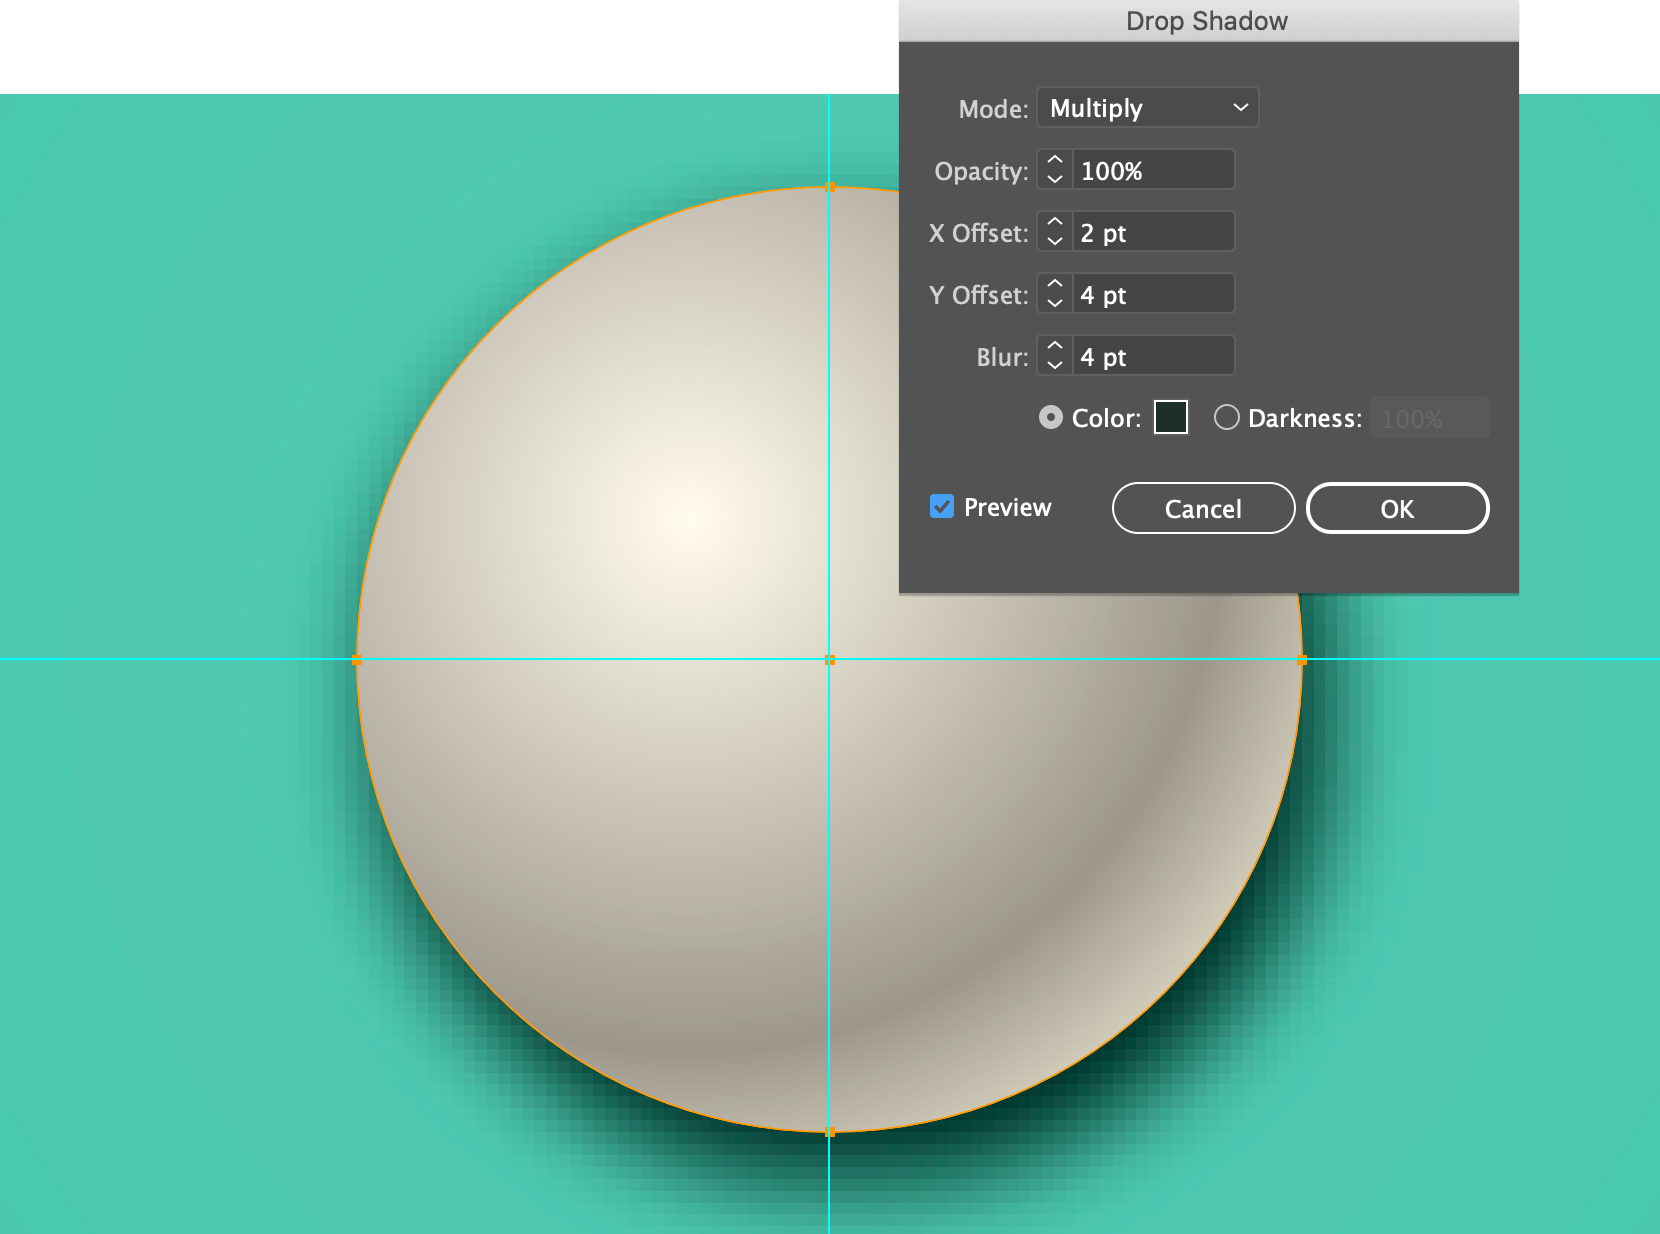
Task: Select the Darkness radio button
Action: 1227,418
